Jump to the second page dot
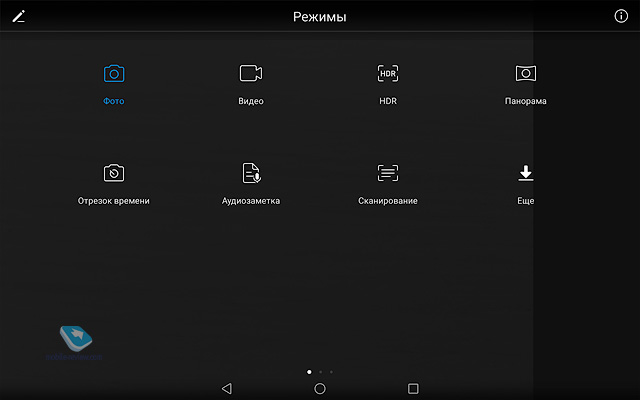Viewport: 640px width, 400px height. (320, 371)
